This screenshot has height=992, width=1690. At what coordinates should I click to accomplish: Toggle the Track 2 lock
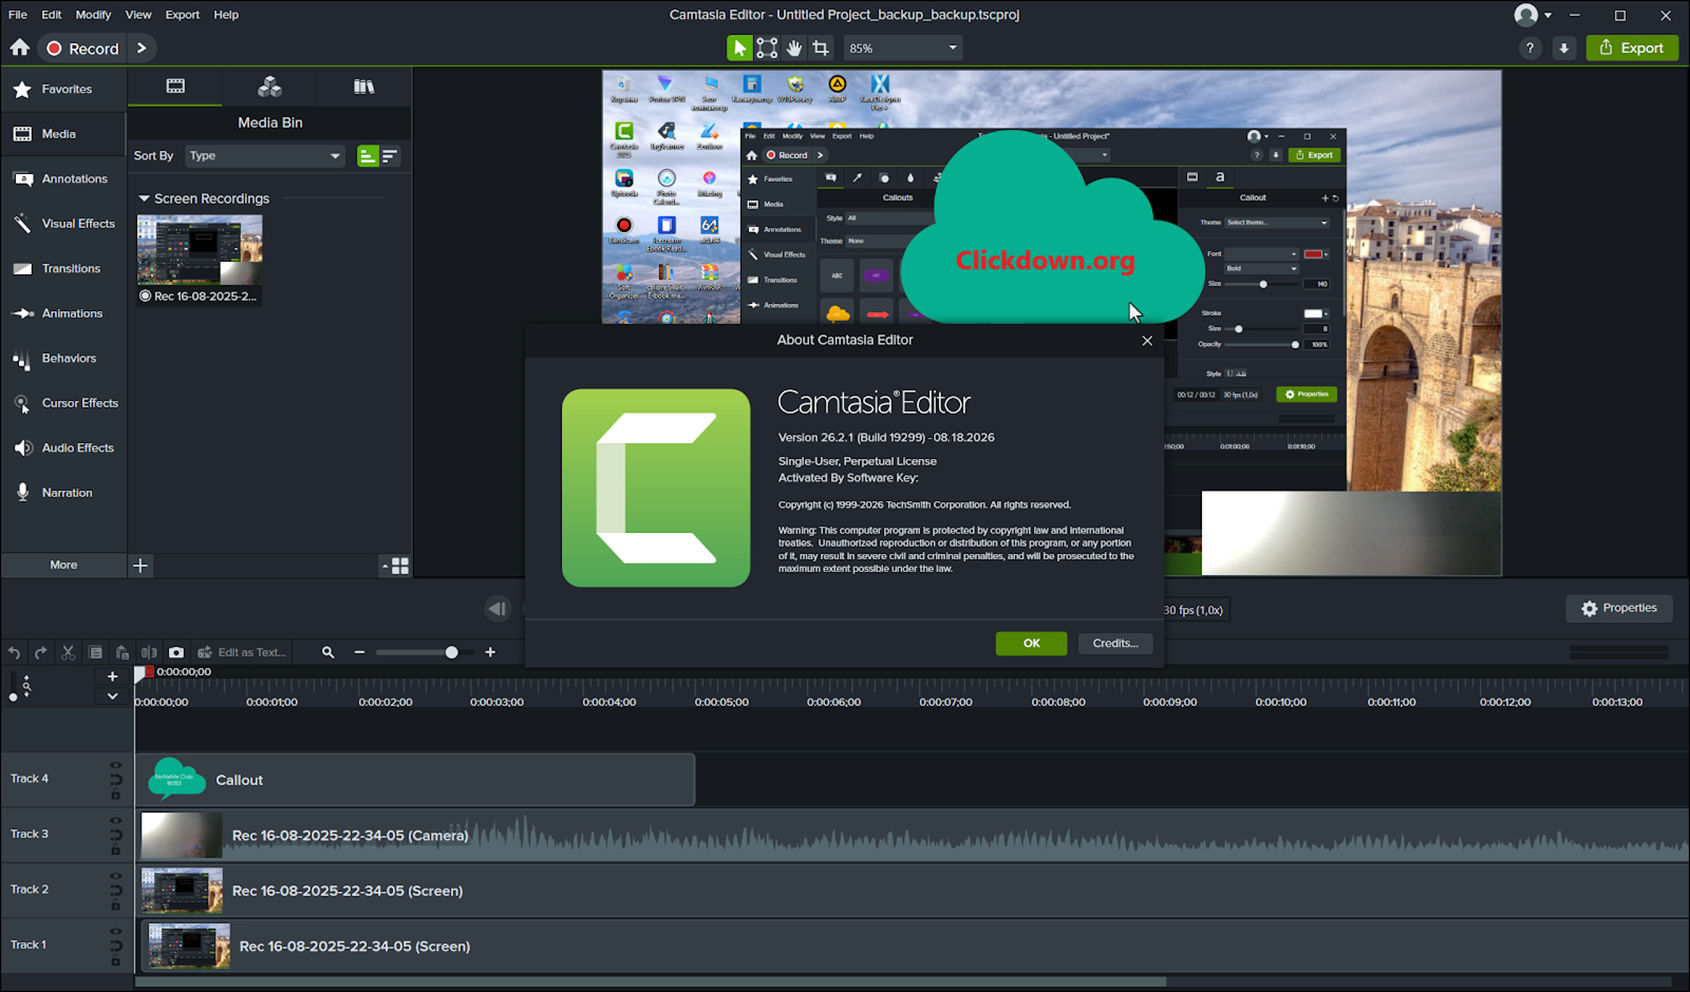tap(116, 906)
